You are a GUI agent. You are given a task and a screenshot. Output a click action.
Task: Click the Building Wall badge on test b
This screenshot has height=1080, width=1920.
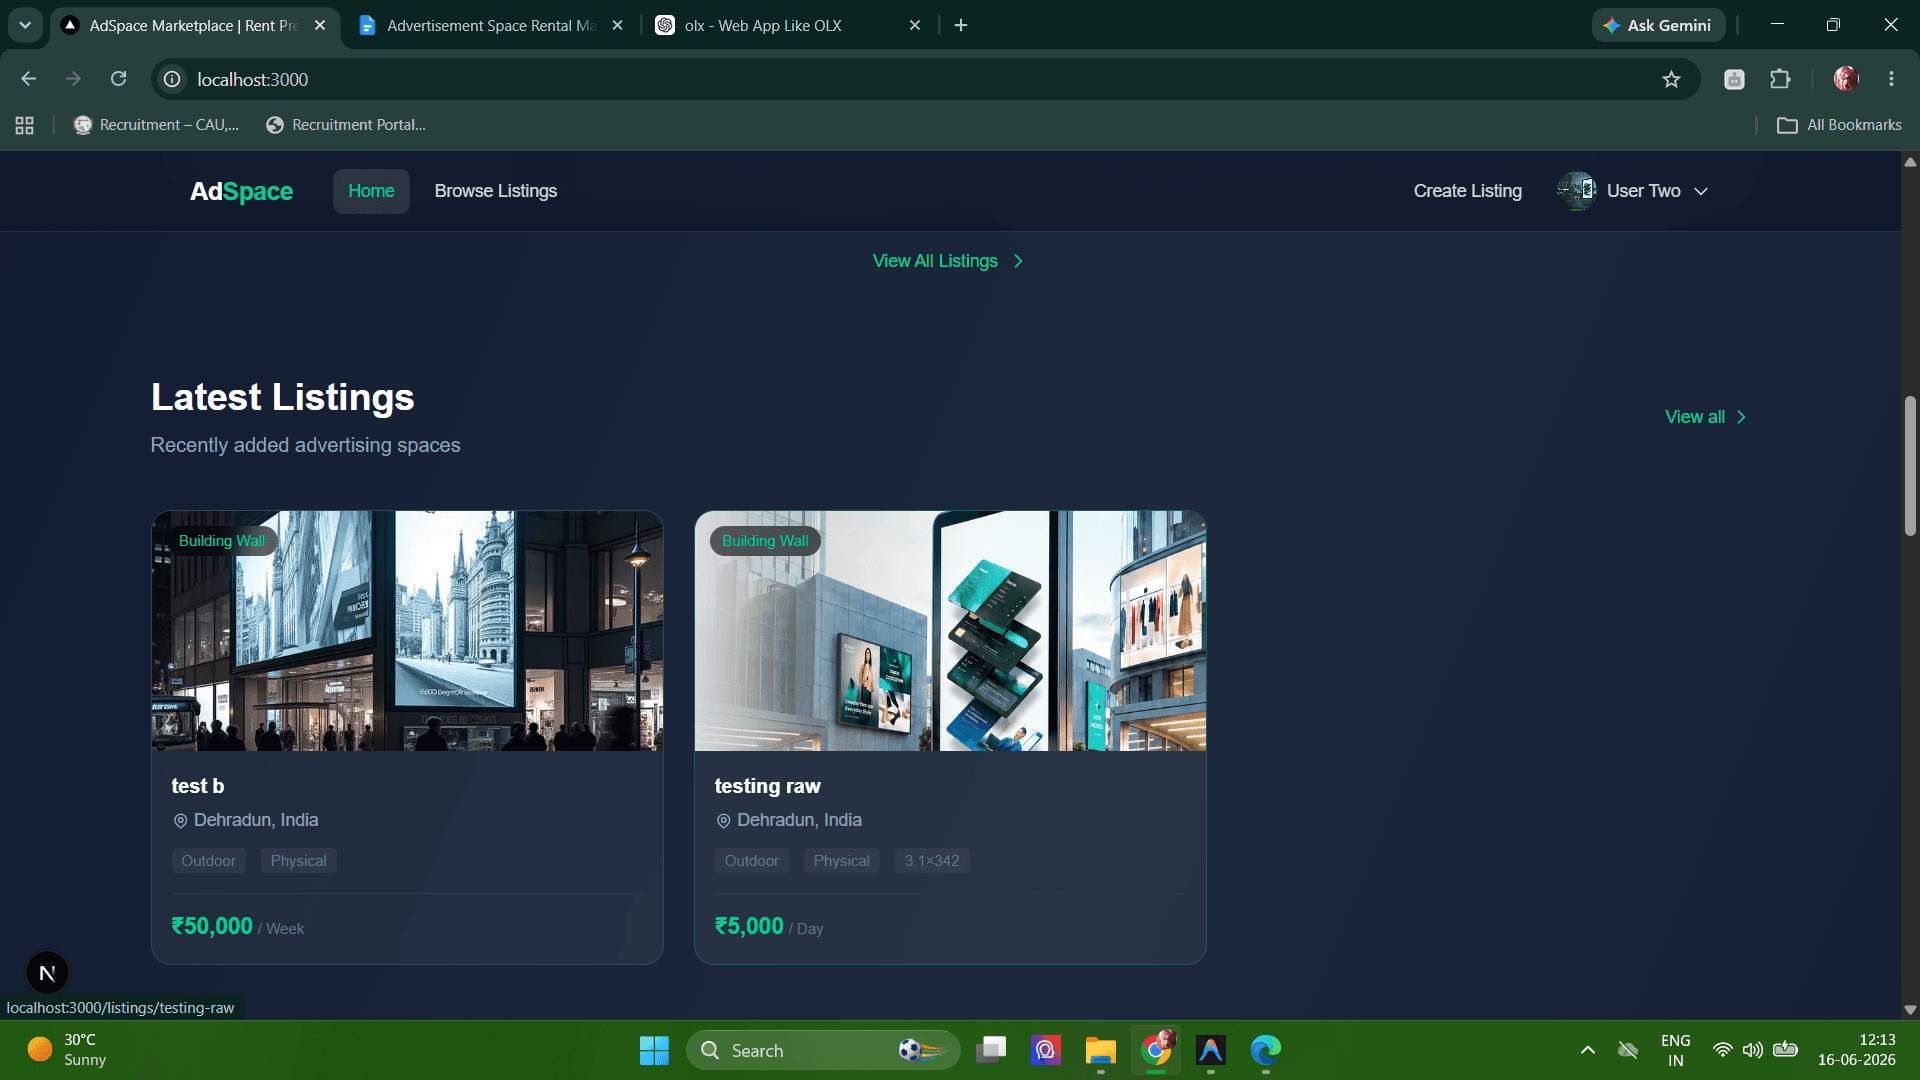point(221,541)
